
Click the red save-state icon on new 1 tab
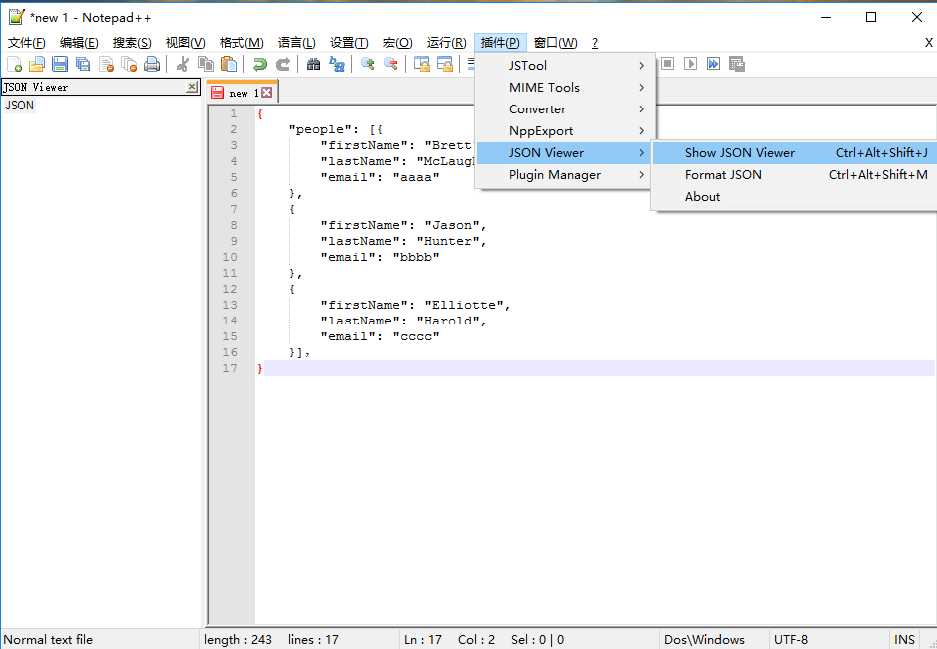(x=218, y=93)
